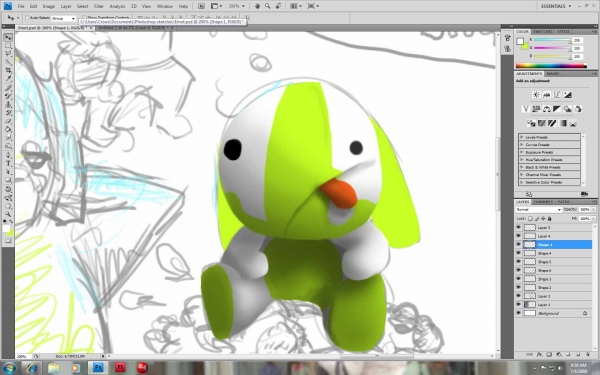This screenshot has width=600, height=375.
Task: Select the Type tool
Action: coord(8,163)
